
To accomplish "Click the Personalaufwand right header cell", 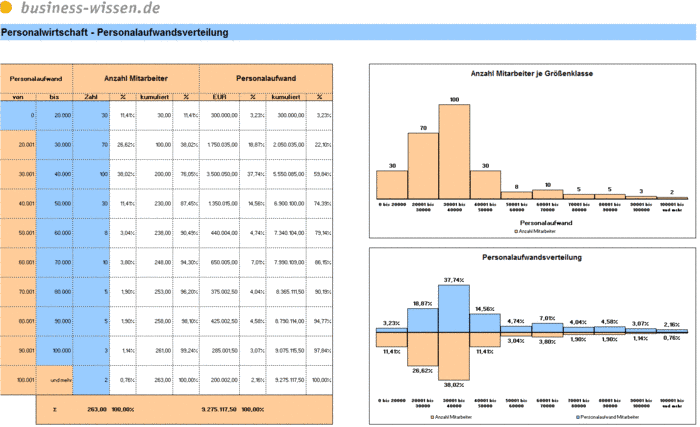I will click(266, 79).
